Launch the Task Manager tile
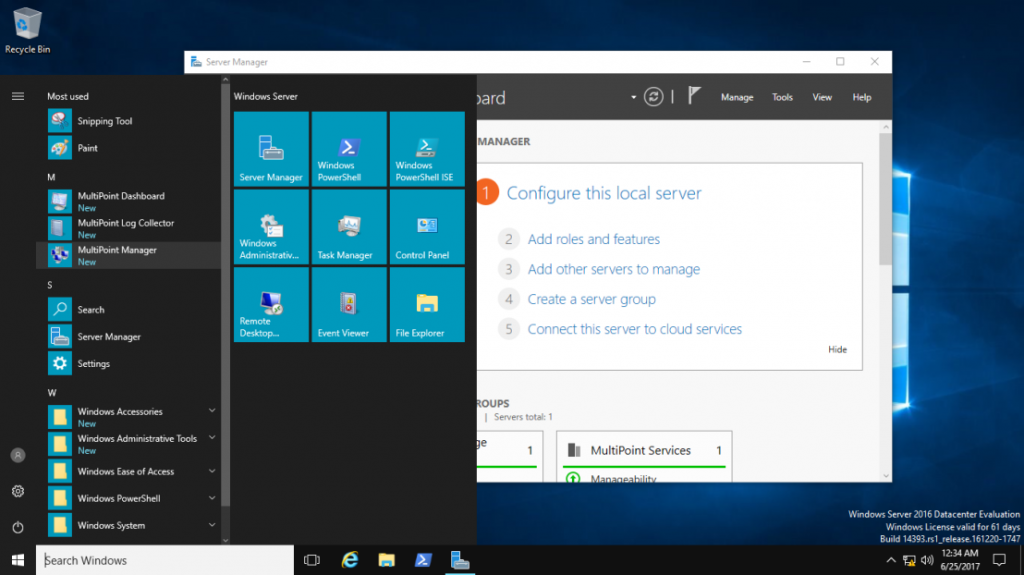The height and width of the screenshot is (575, 1024). [349, 227]
